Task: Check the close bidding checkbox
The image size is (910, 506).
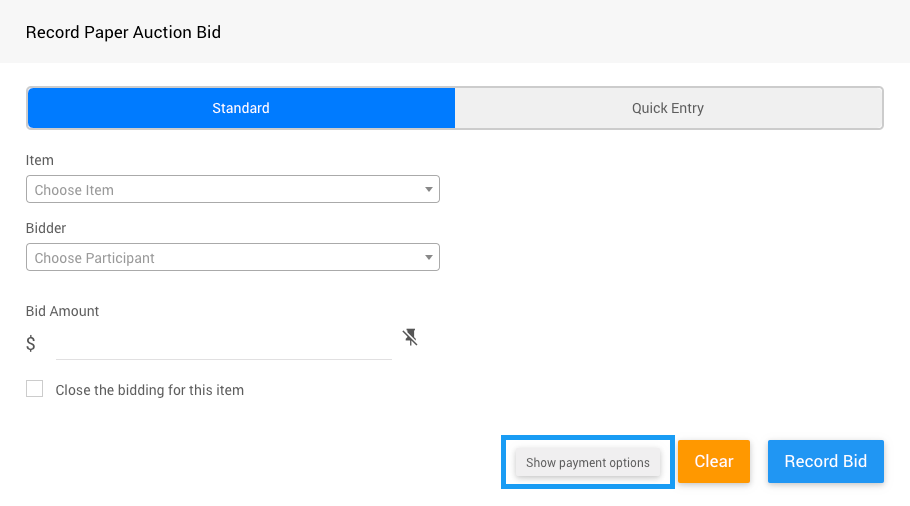Action: (x=35, y=389)
